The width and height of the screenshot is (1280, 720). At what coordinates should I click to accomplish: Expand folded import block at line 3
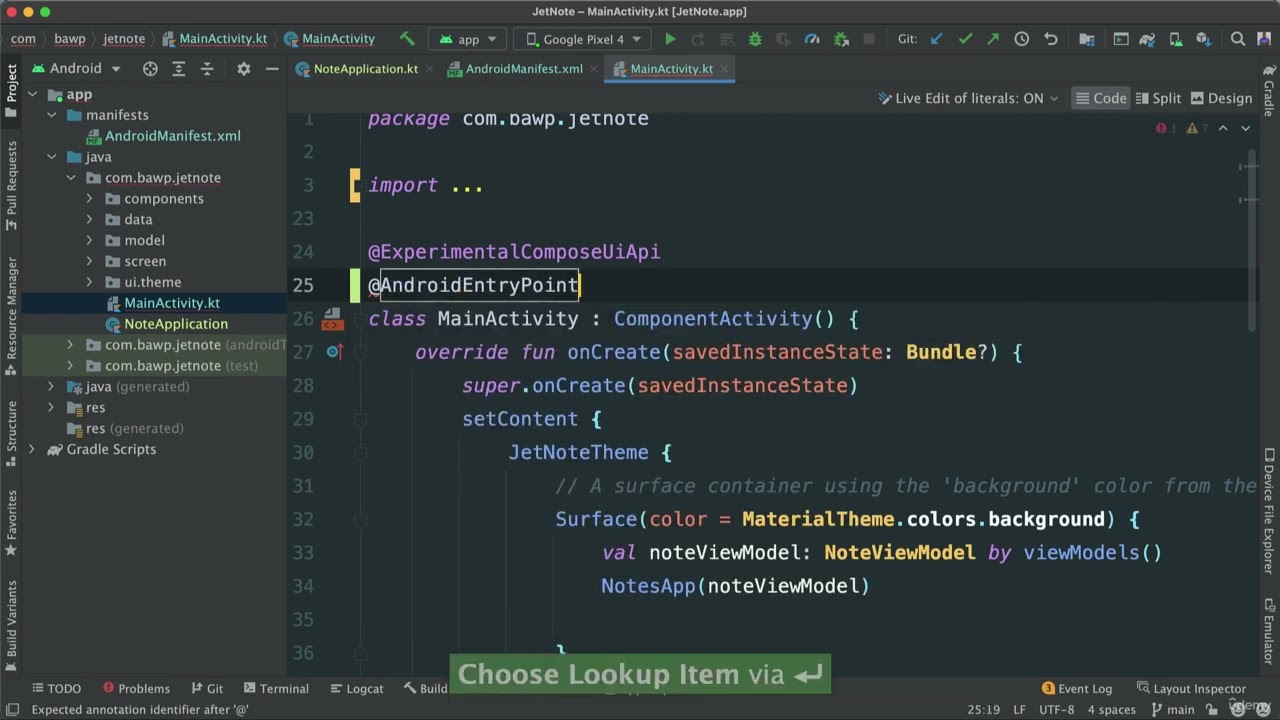coord(467,186)
